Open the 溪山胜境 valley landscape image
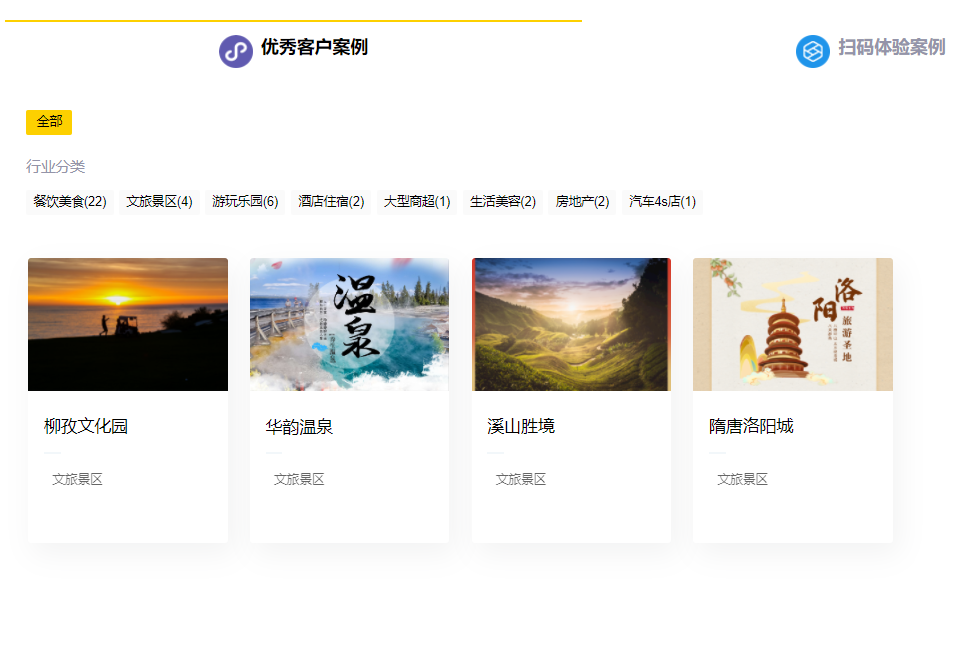 (x=571, y=324)
